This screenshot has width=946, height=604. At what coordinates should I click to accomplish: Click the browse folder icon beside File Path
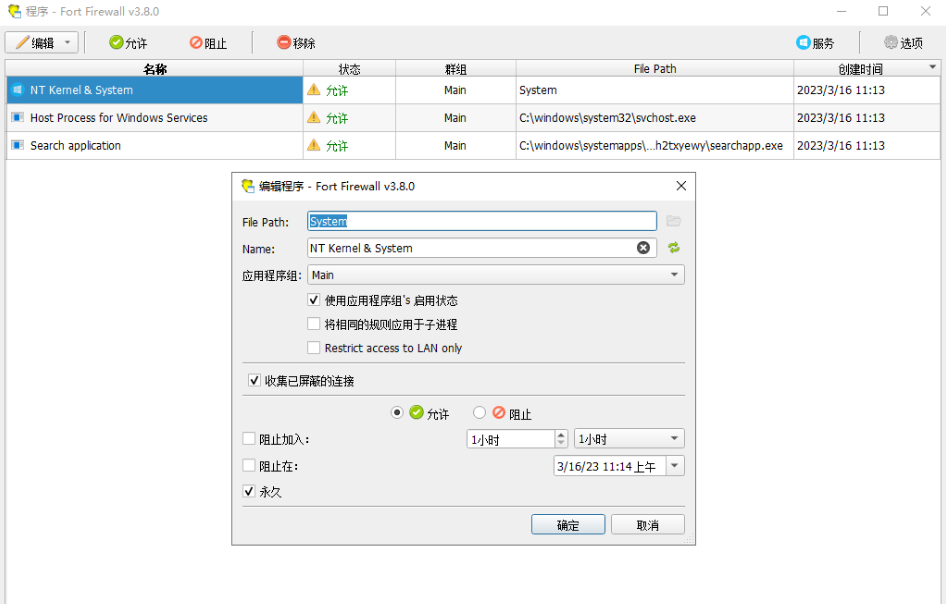point(673,221)
